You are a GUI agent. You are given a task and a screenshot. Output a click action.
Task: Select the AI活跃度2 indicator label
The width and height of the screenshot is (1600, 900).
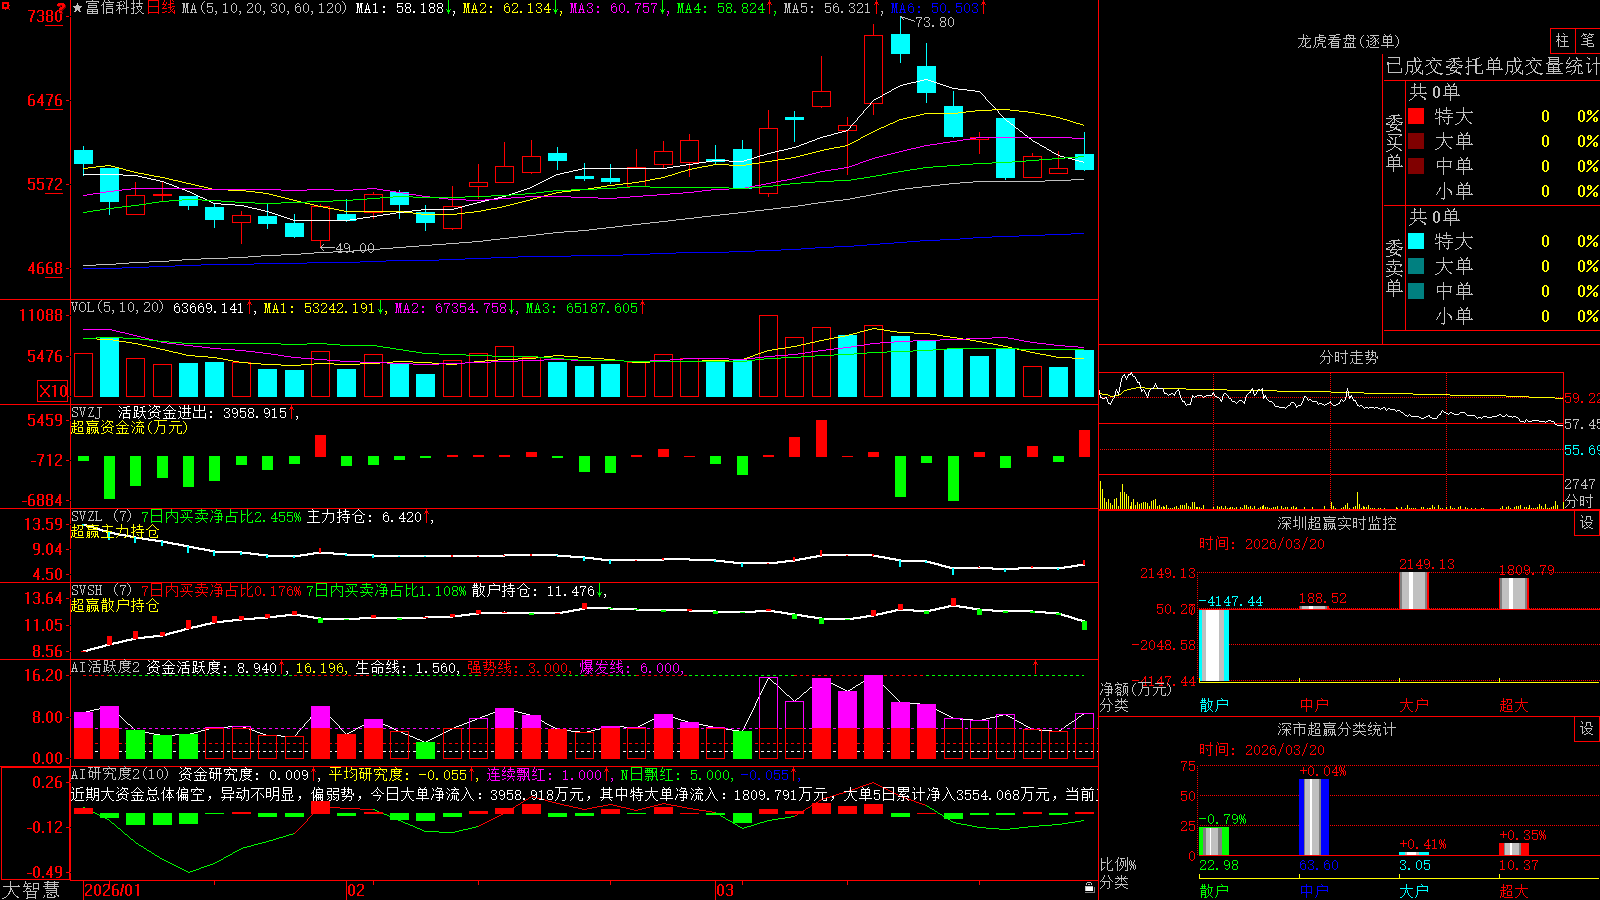106,667
